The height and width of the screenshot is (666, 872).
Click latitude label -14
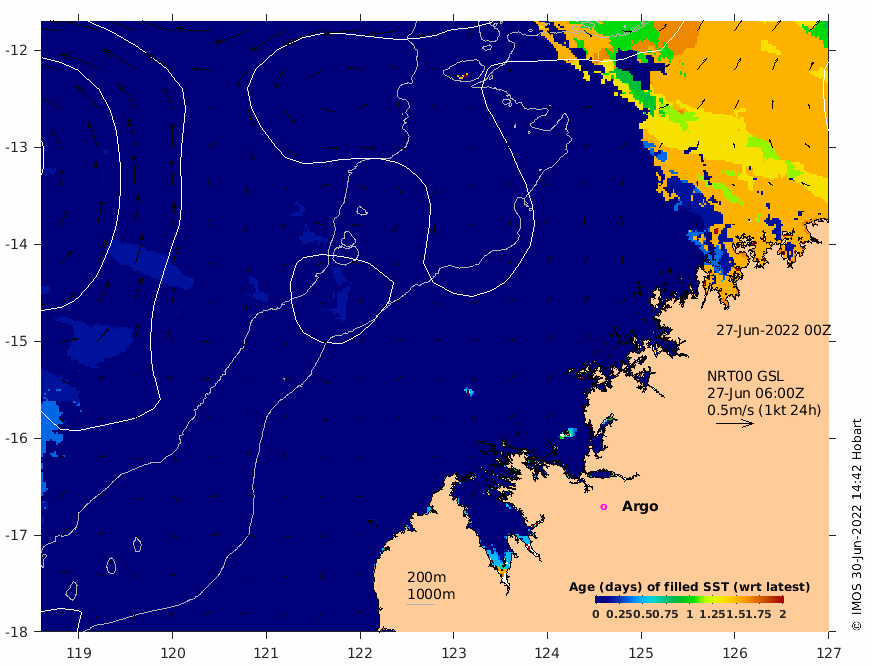pyautogui.click(x=16, y=244)
